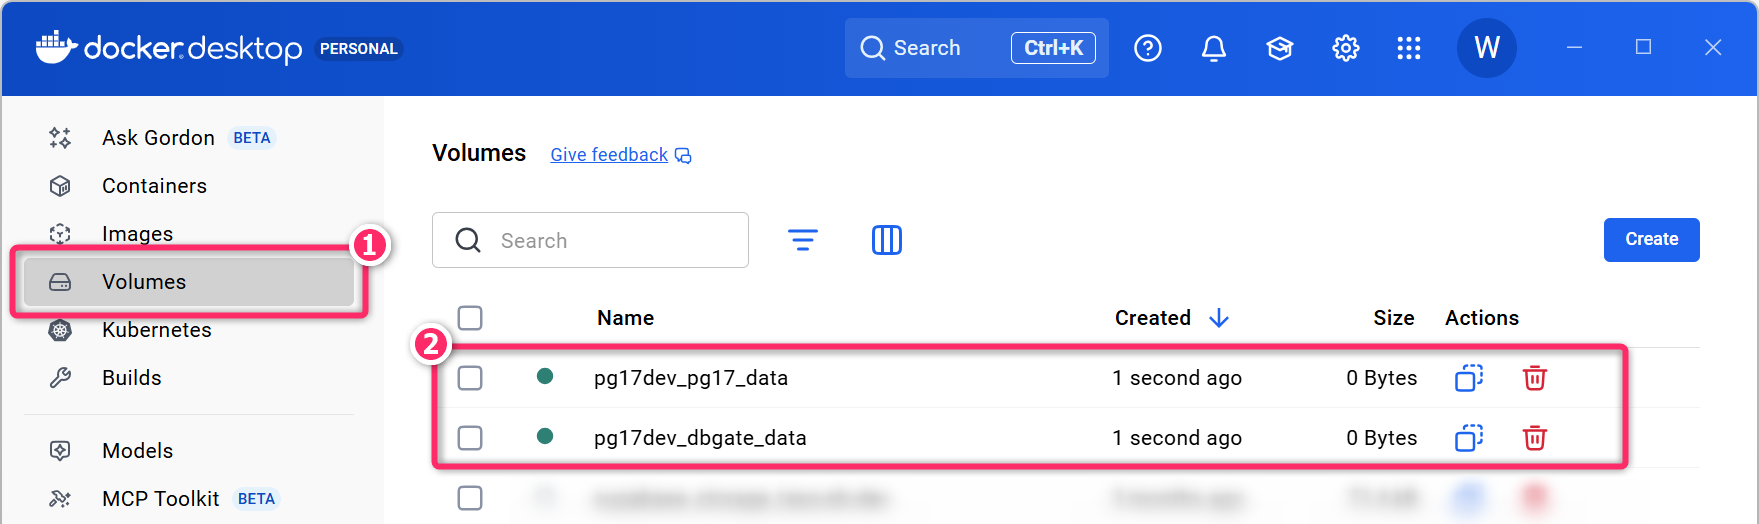The width and height of the screenshot is (1759, 524).
Task: Select the pg17dev_pg17_data checkbox
Action: pyautogui.click(x=470, y=378)
